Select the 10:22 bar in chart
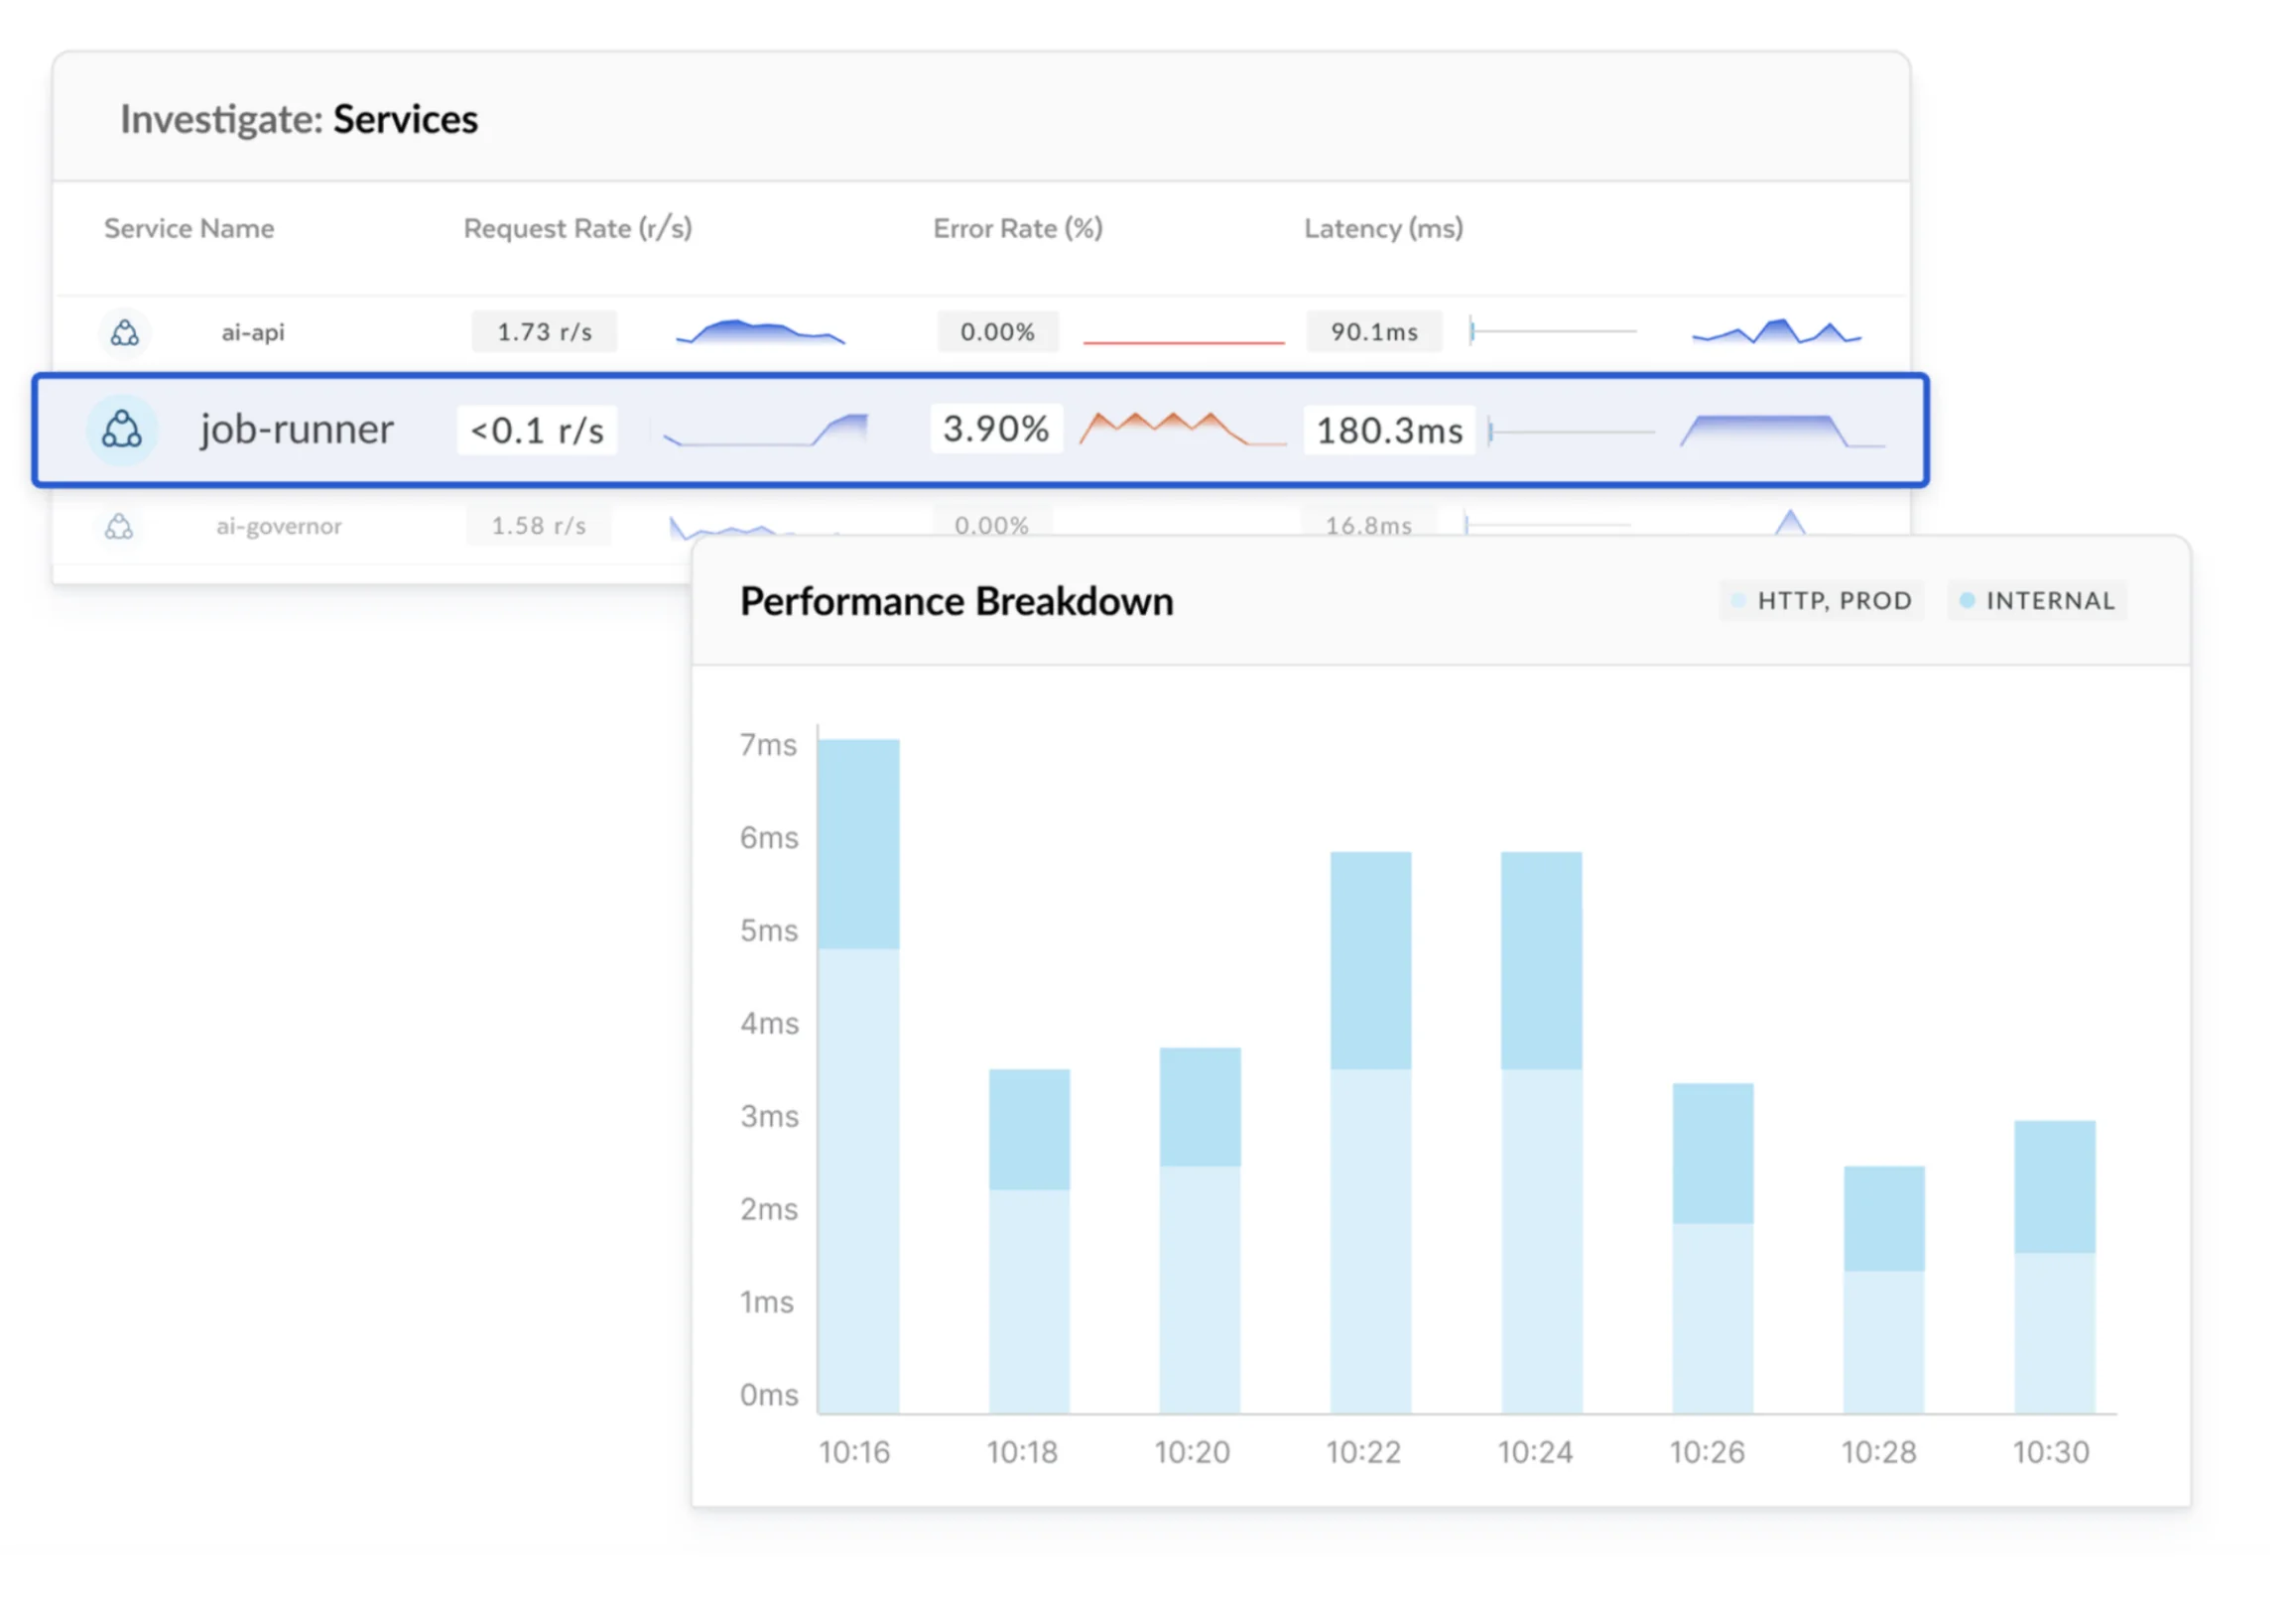Viewport: 2296px width, 1607px height. 1371,1132
